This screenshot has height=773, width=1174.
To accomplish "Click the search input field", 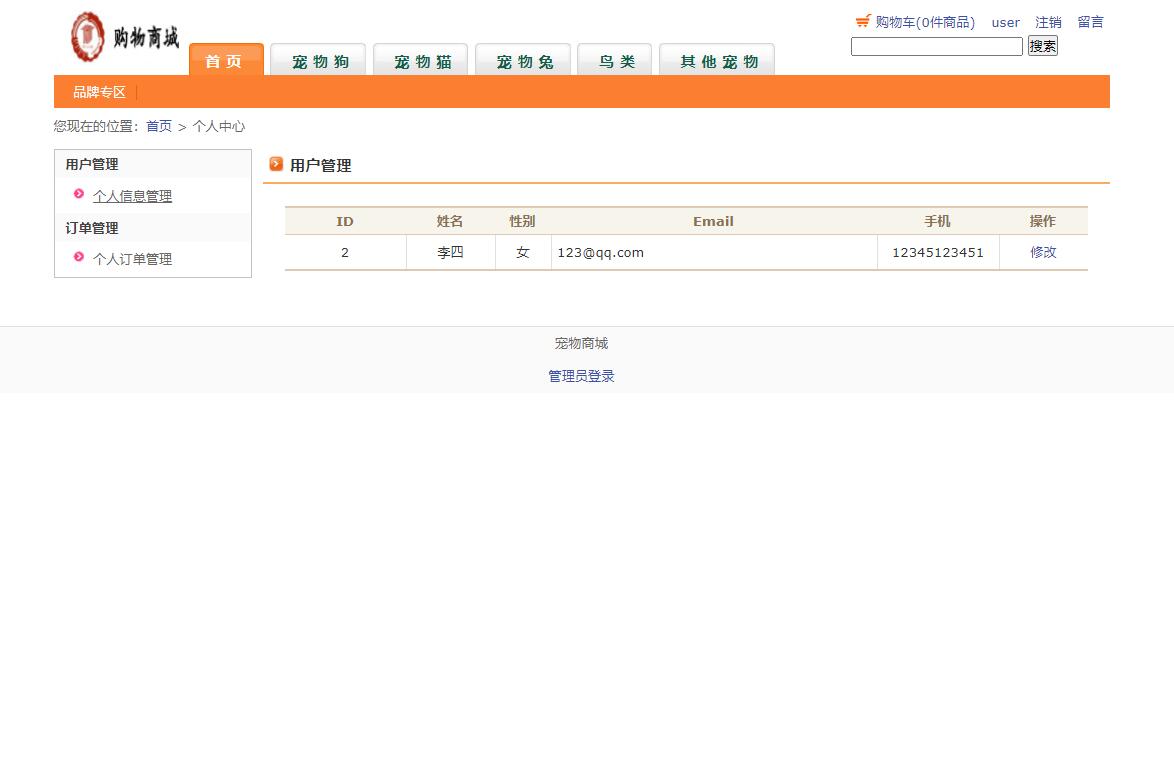I will pos(936,46).
